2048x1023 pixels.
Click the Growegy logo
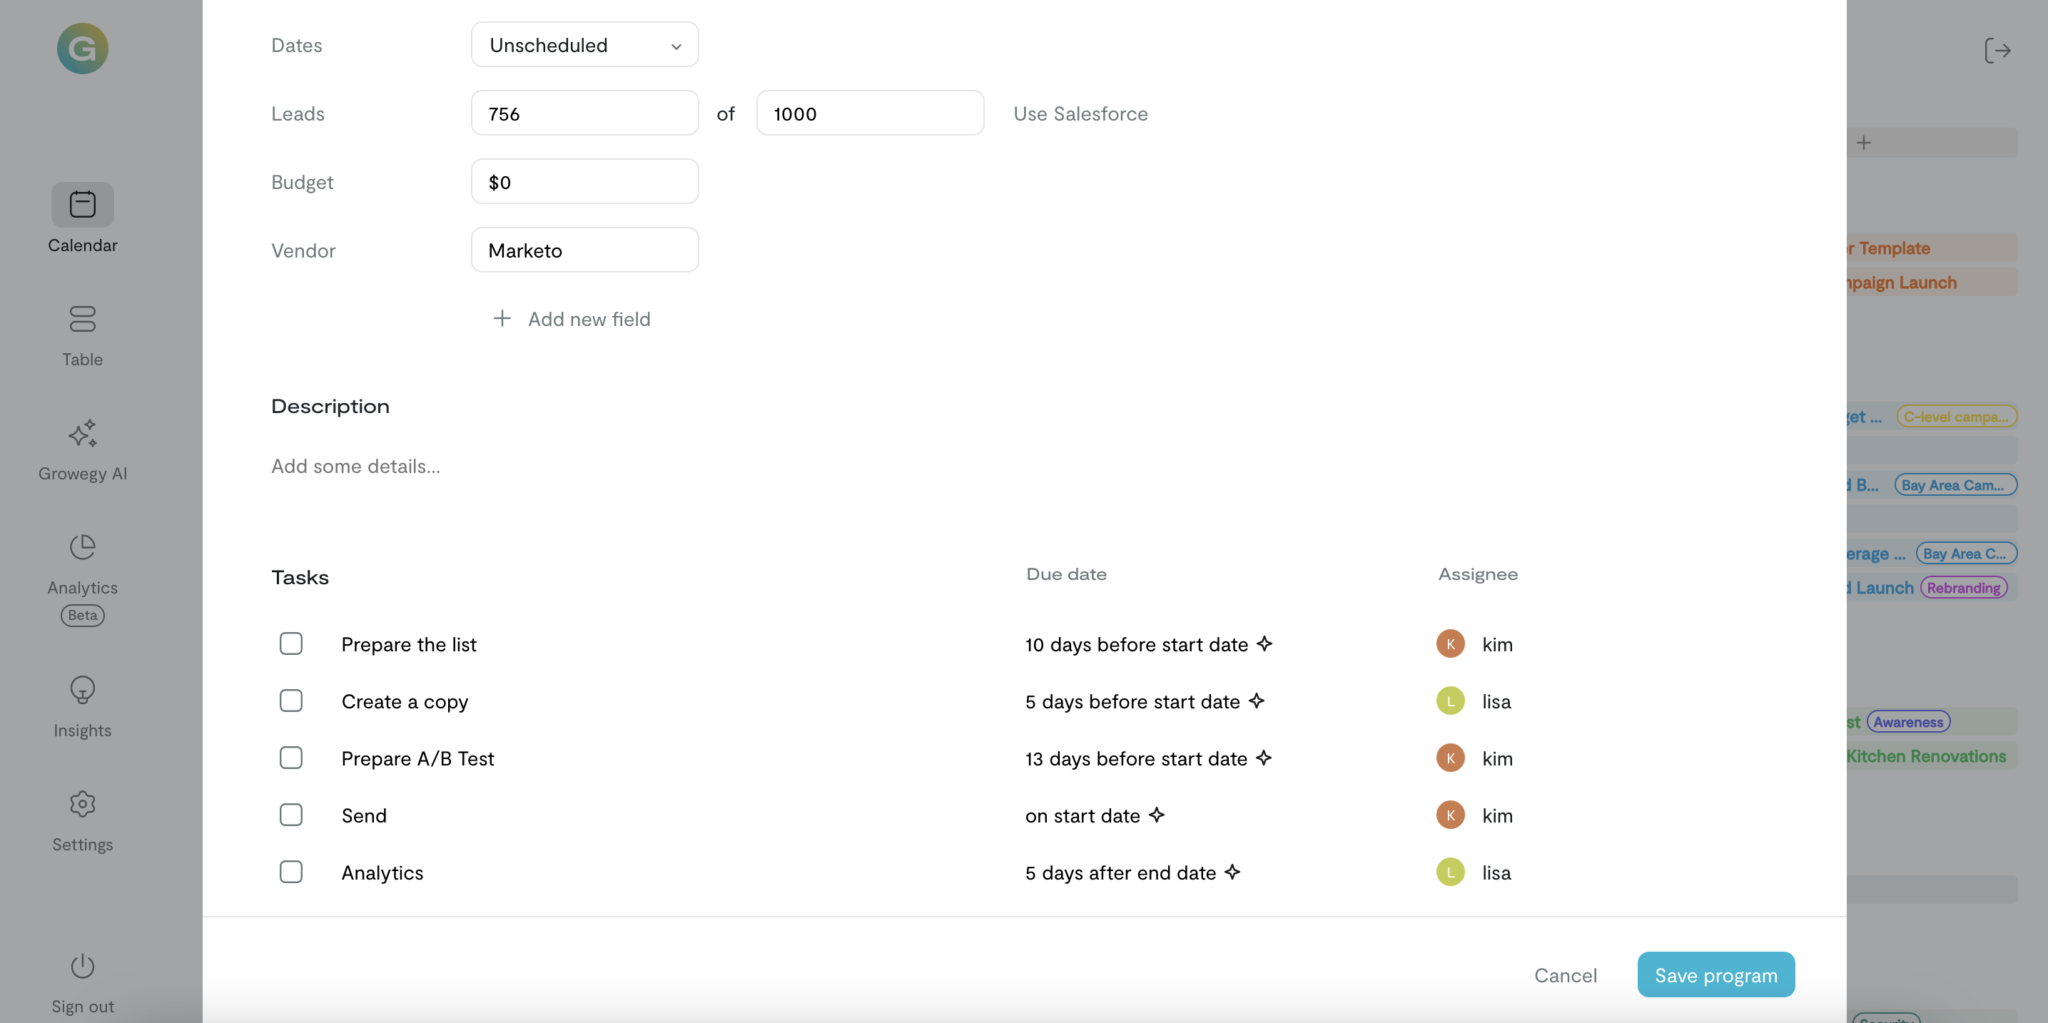(x=82, y=49)
